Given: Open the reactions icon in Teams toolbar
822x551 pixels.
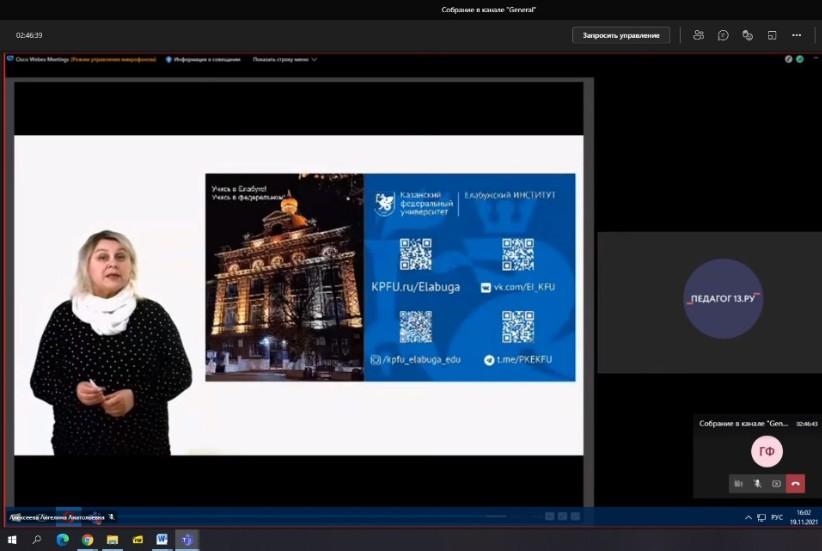Looking at the screenshot, I should pos(747,35).
